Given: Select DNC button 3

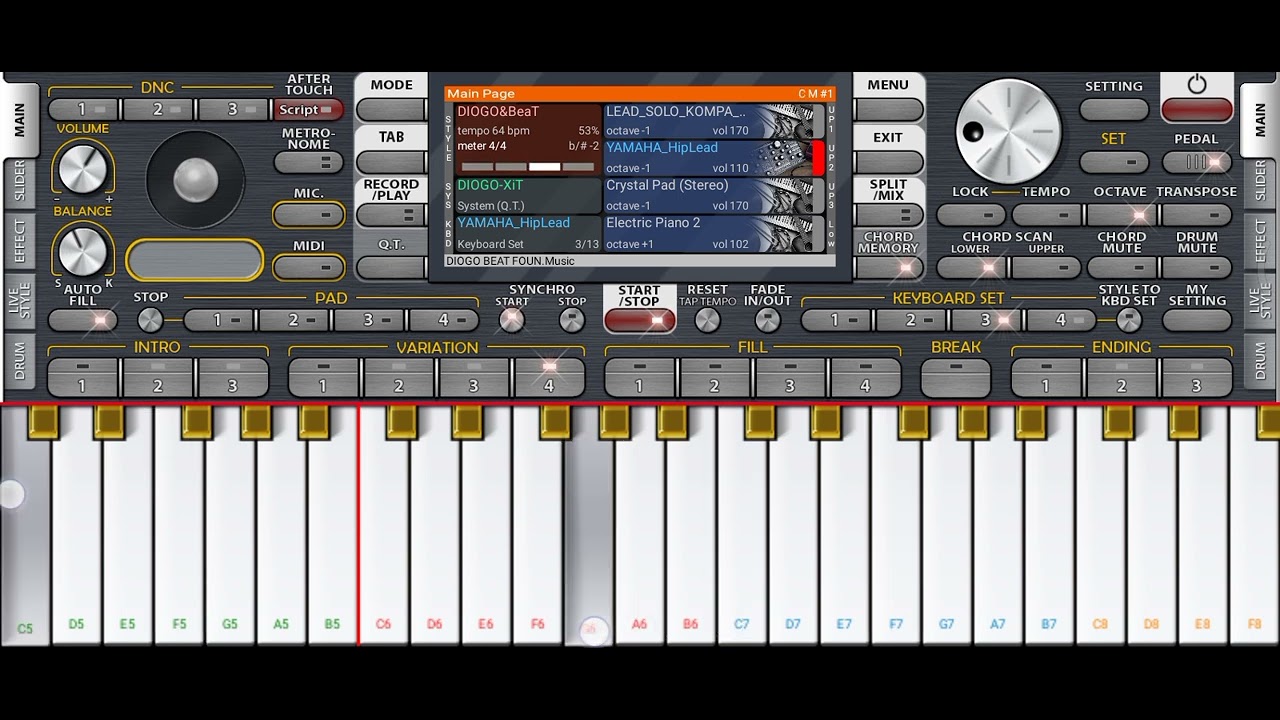Looking at the screenshot, I should coord(233,110).
